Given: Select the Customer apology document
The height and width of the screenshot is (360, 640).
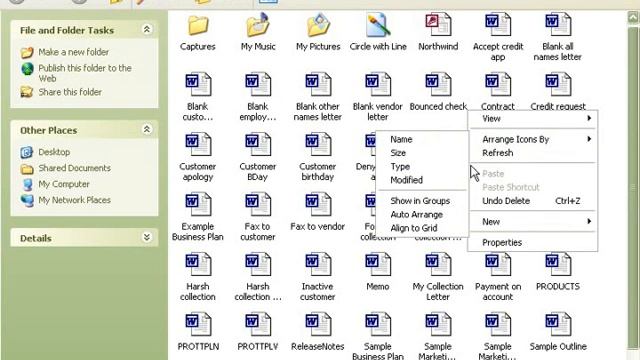Looking at the screenshot, I should click(198, 144).
